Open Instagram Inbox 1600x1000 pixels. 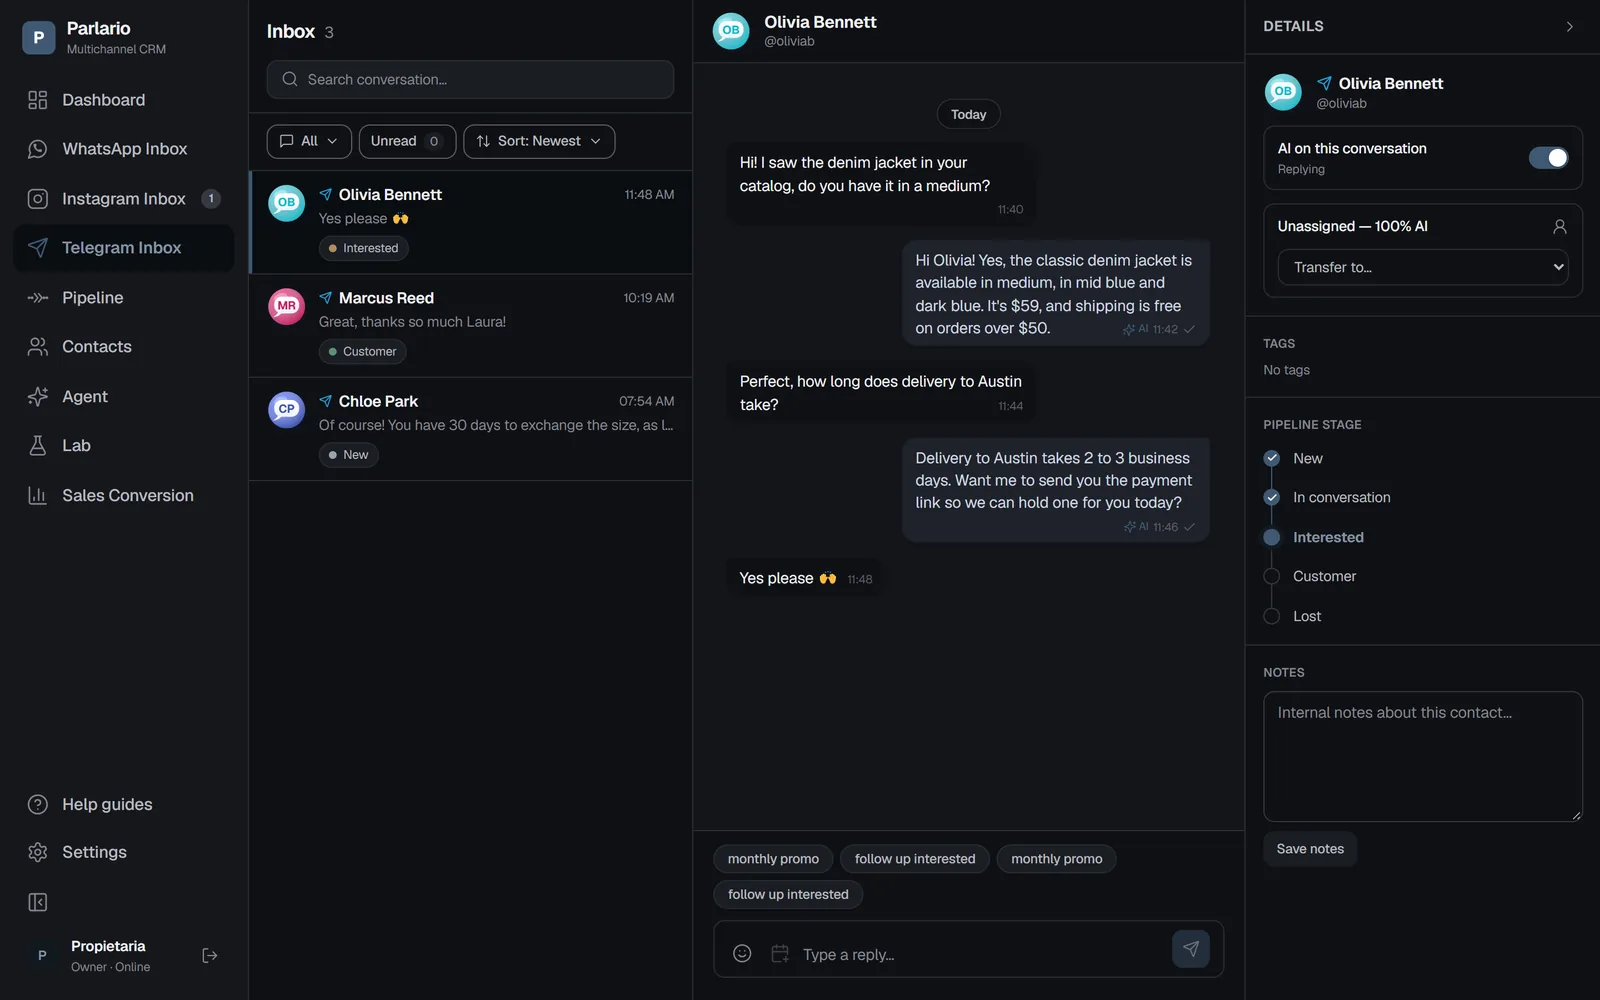pos(123,199)
